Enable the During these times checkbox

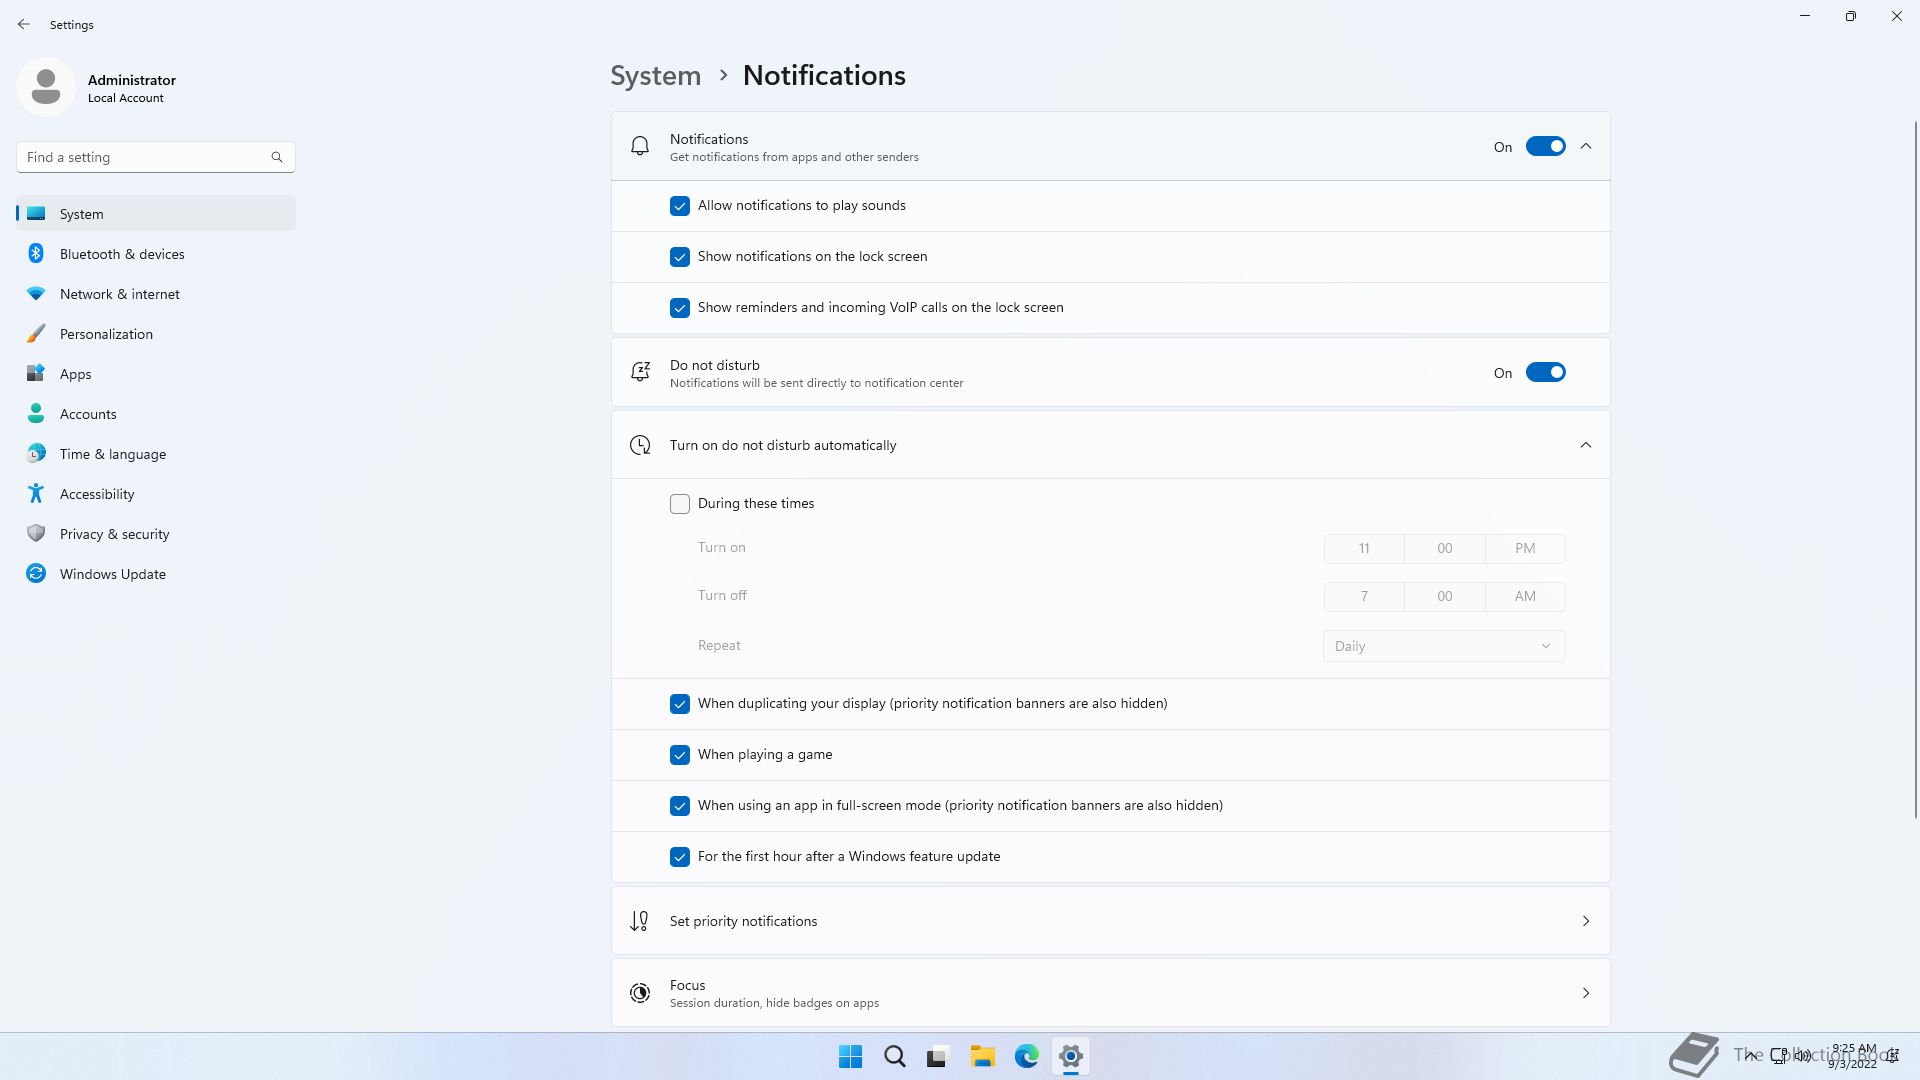680,504
